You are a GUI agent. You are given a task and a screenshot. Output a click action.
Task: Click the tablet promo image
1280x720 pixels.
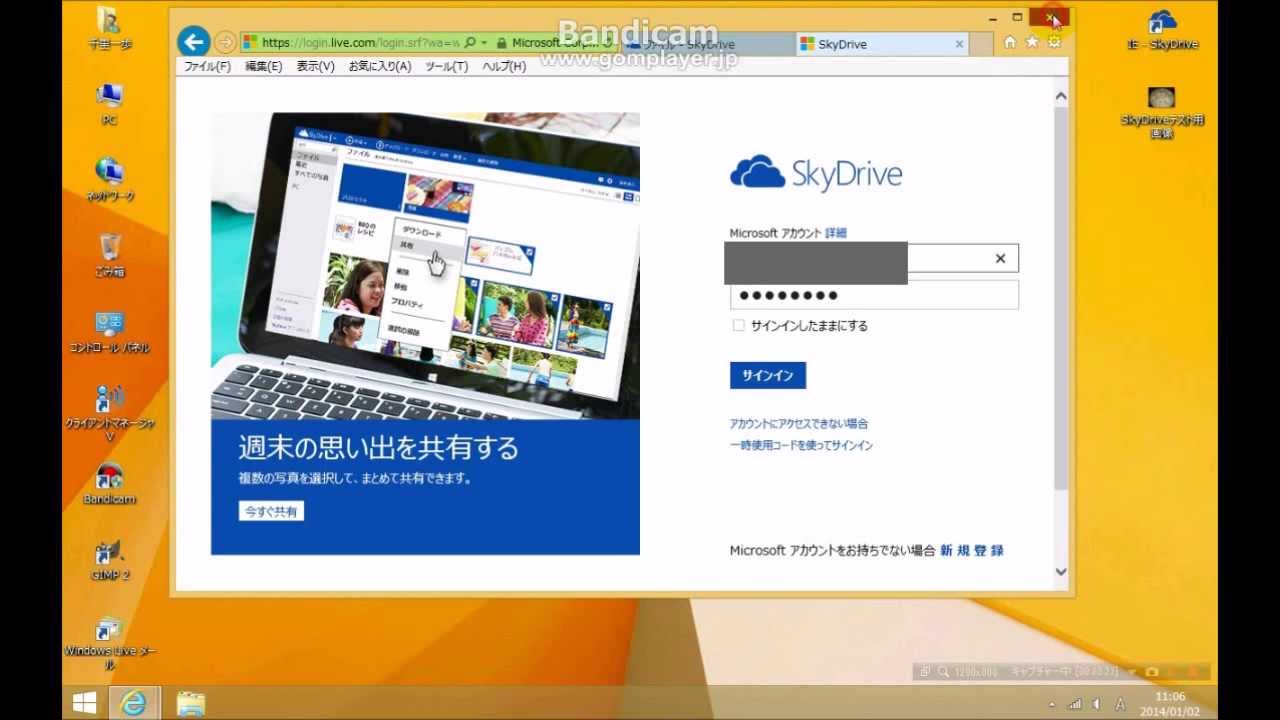(x=425, y=266)
